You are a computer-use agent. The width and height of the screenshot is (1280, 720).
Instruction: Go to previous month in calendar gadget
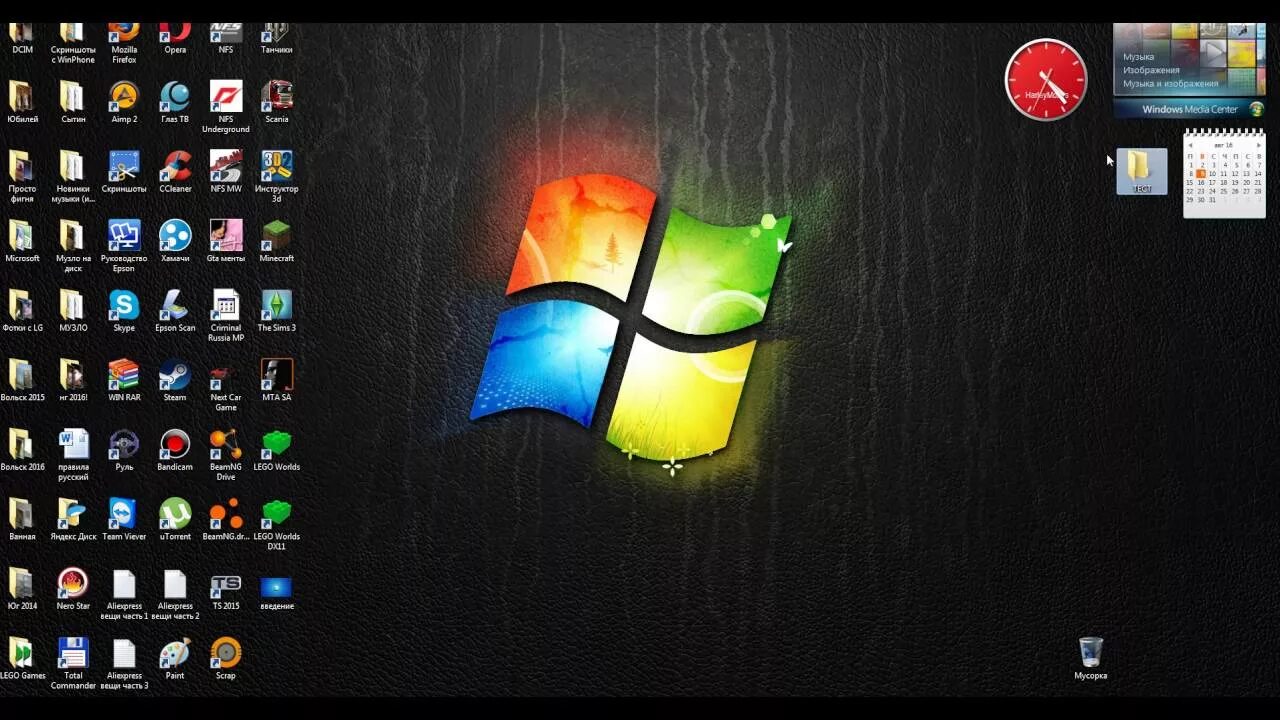[1190, 146]
